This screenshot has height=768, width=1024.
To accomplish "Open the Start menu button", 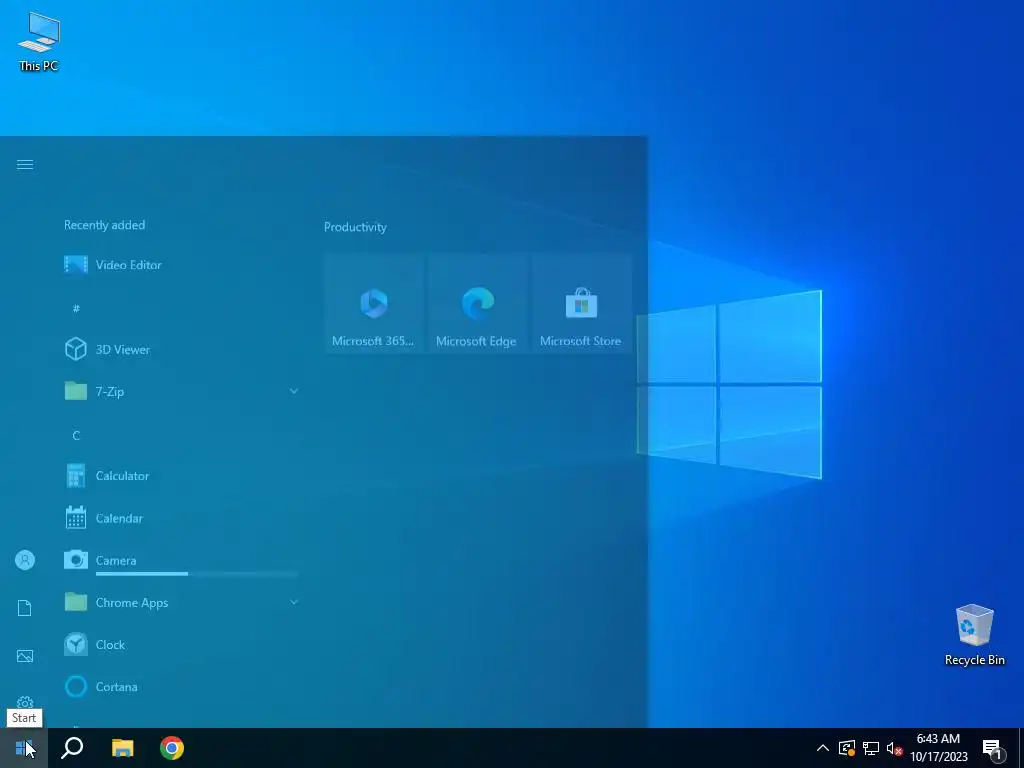I will pos(24,748).
